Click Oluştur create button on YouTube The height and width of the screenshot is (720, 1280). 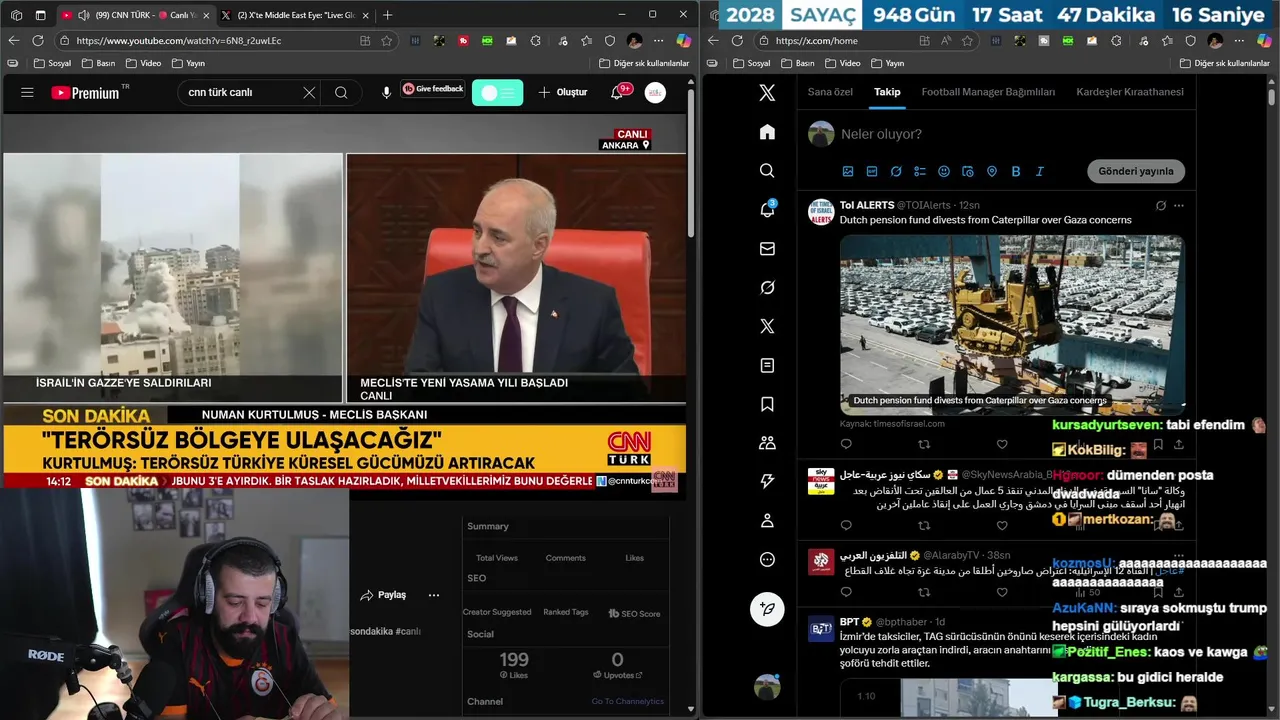click(x=563, y=92)
